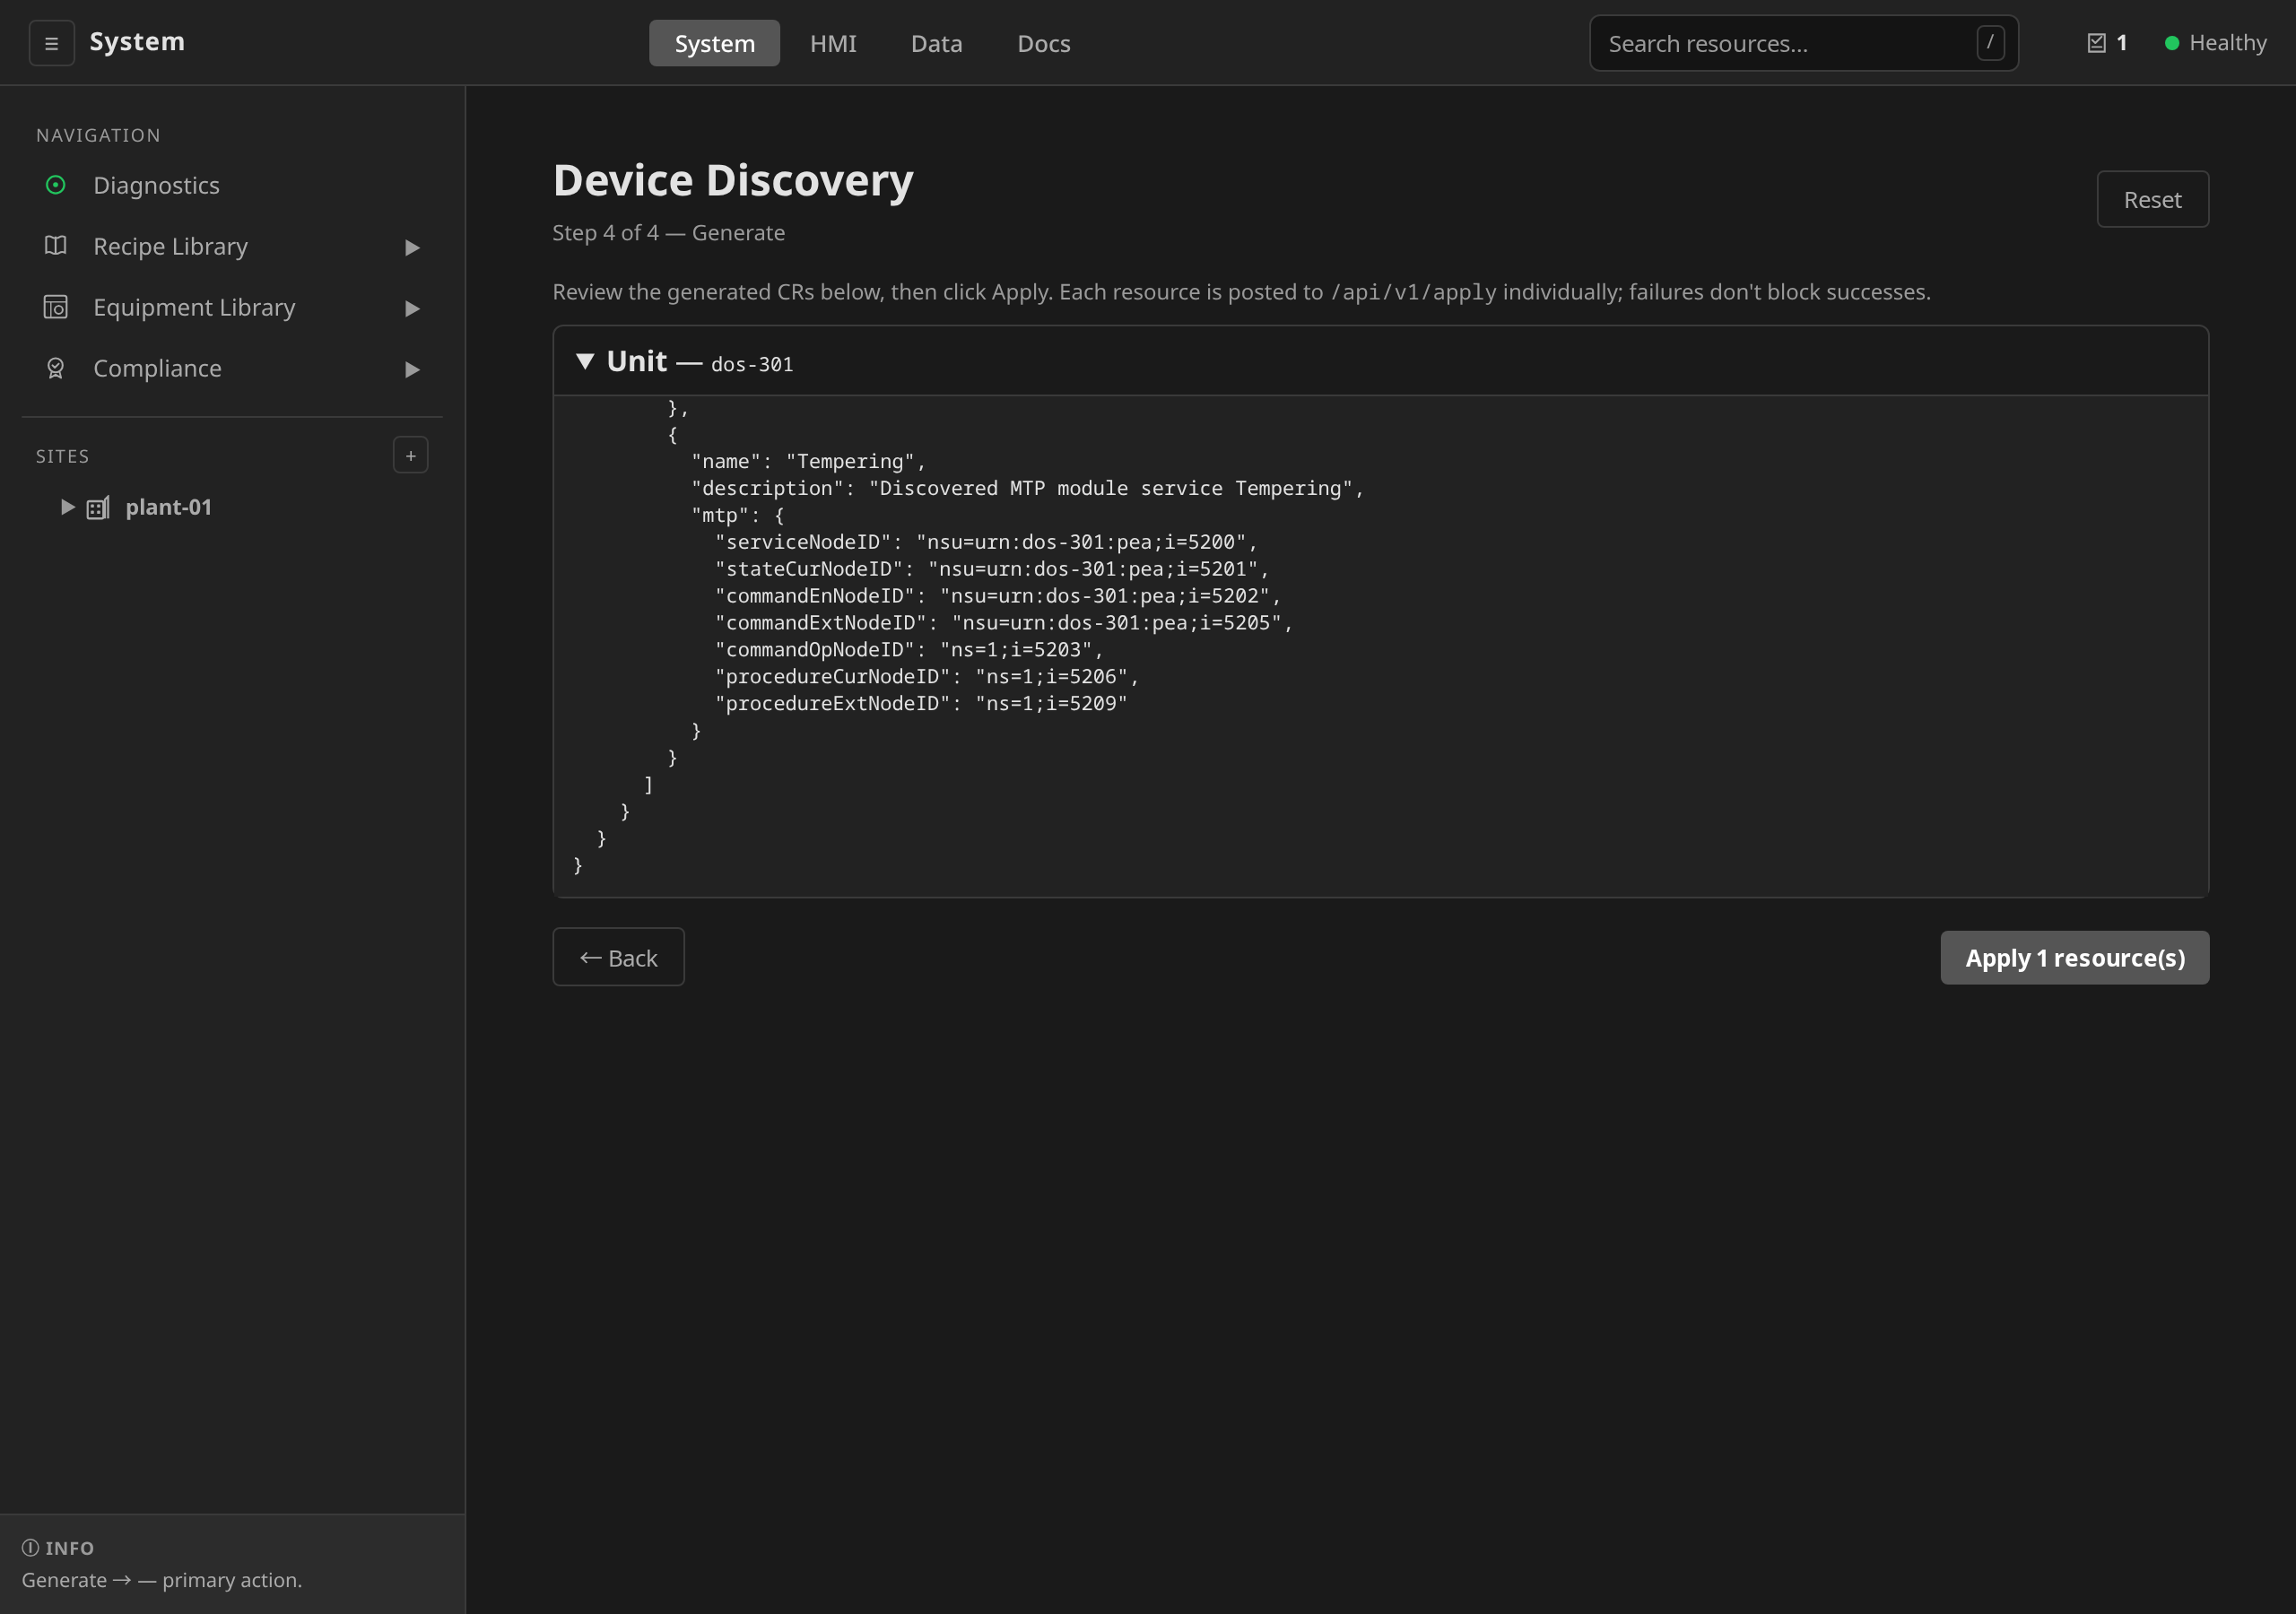Click the Compliance nav label
Screen dimensions: 2296x1614
(x=157, y=368)
